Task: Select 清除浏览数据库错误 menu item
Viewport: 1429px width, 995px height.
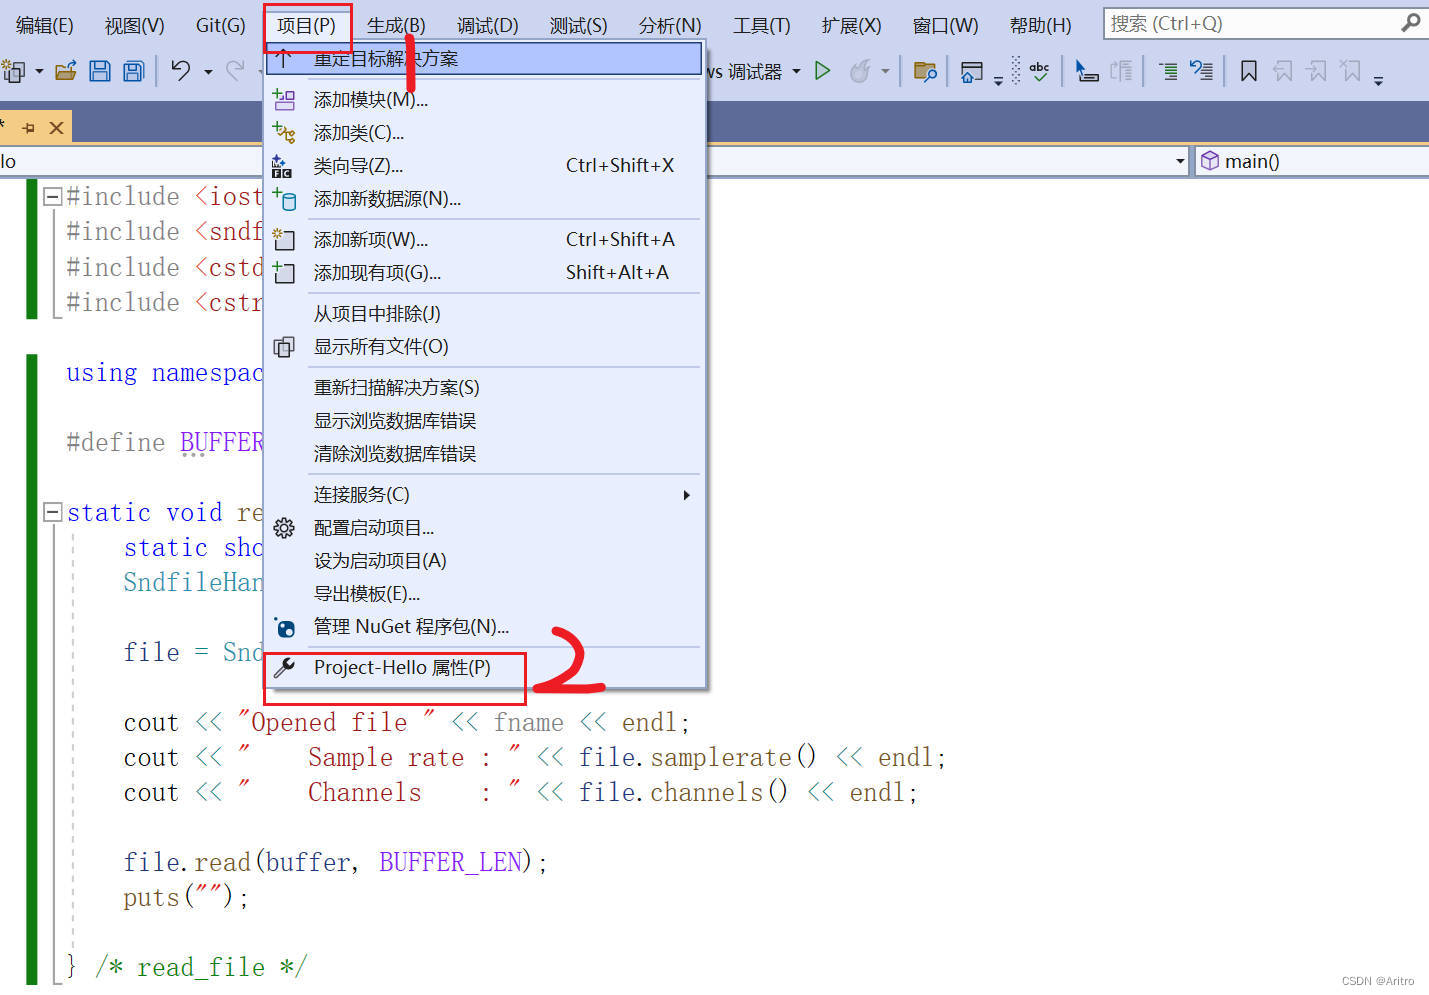Action: 484,454
